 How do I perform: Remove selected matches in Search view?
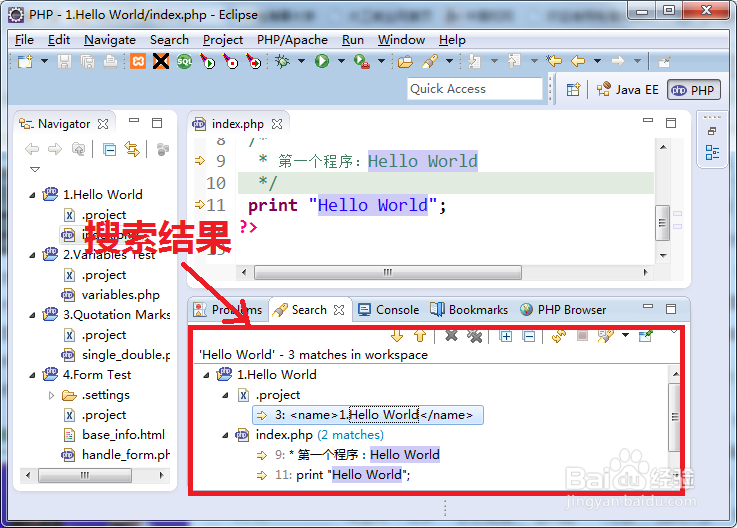451,336
